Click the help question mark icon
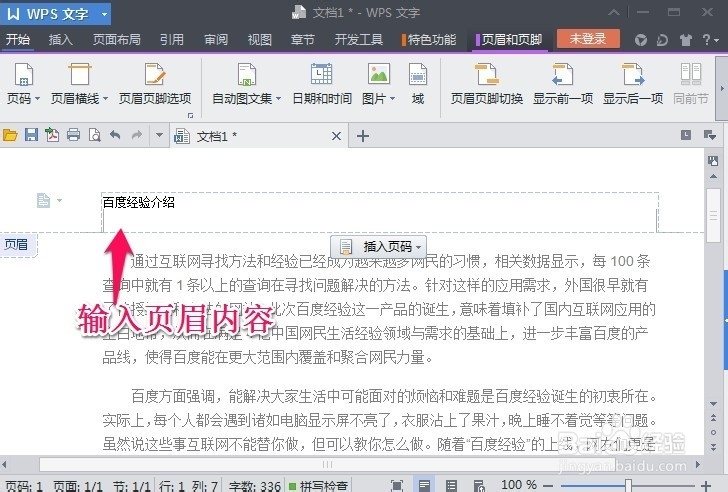The width and height of the screenshot is (728, 492). (x=706, y=40)
